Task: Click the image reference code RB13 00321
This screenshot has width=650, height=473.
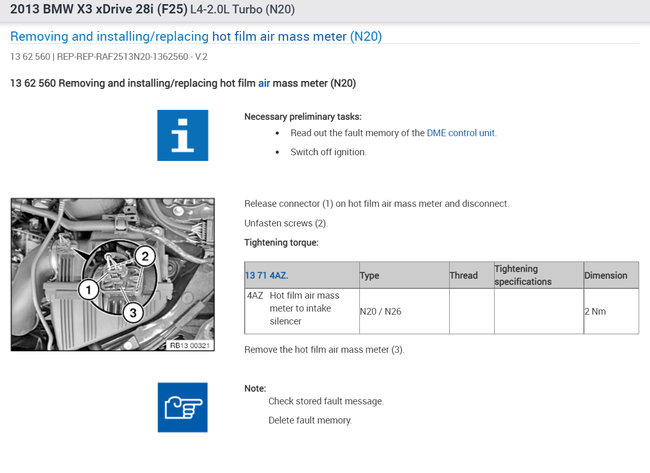Action: tap(189, 345)
